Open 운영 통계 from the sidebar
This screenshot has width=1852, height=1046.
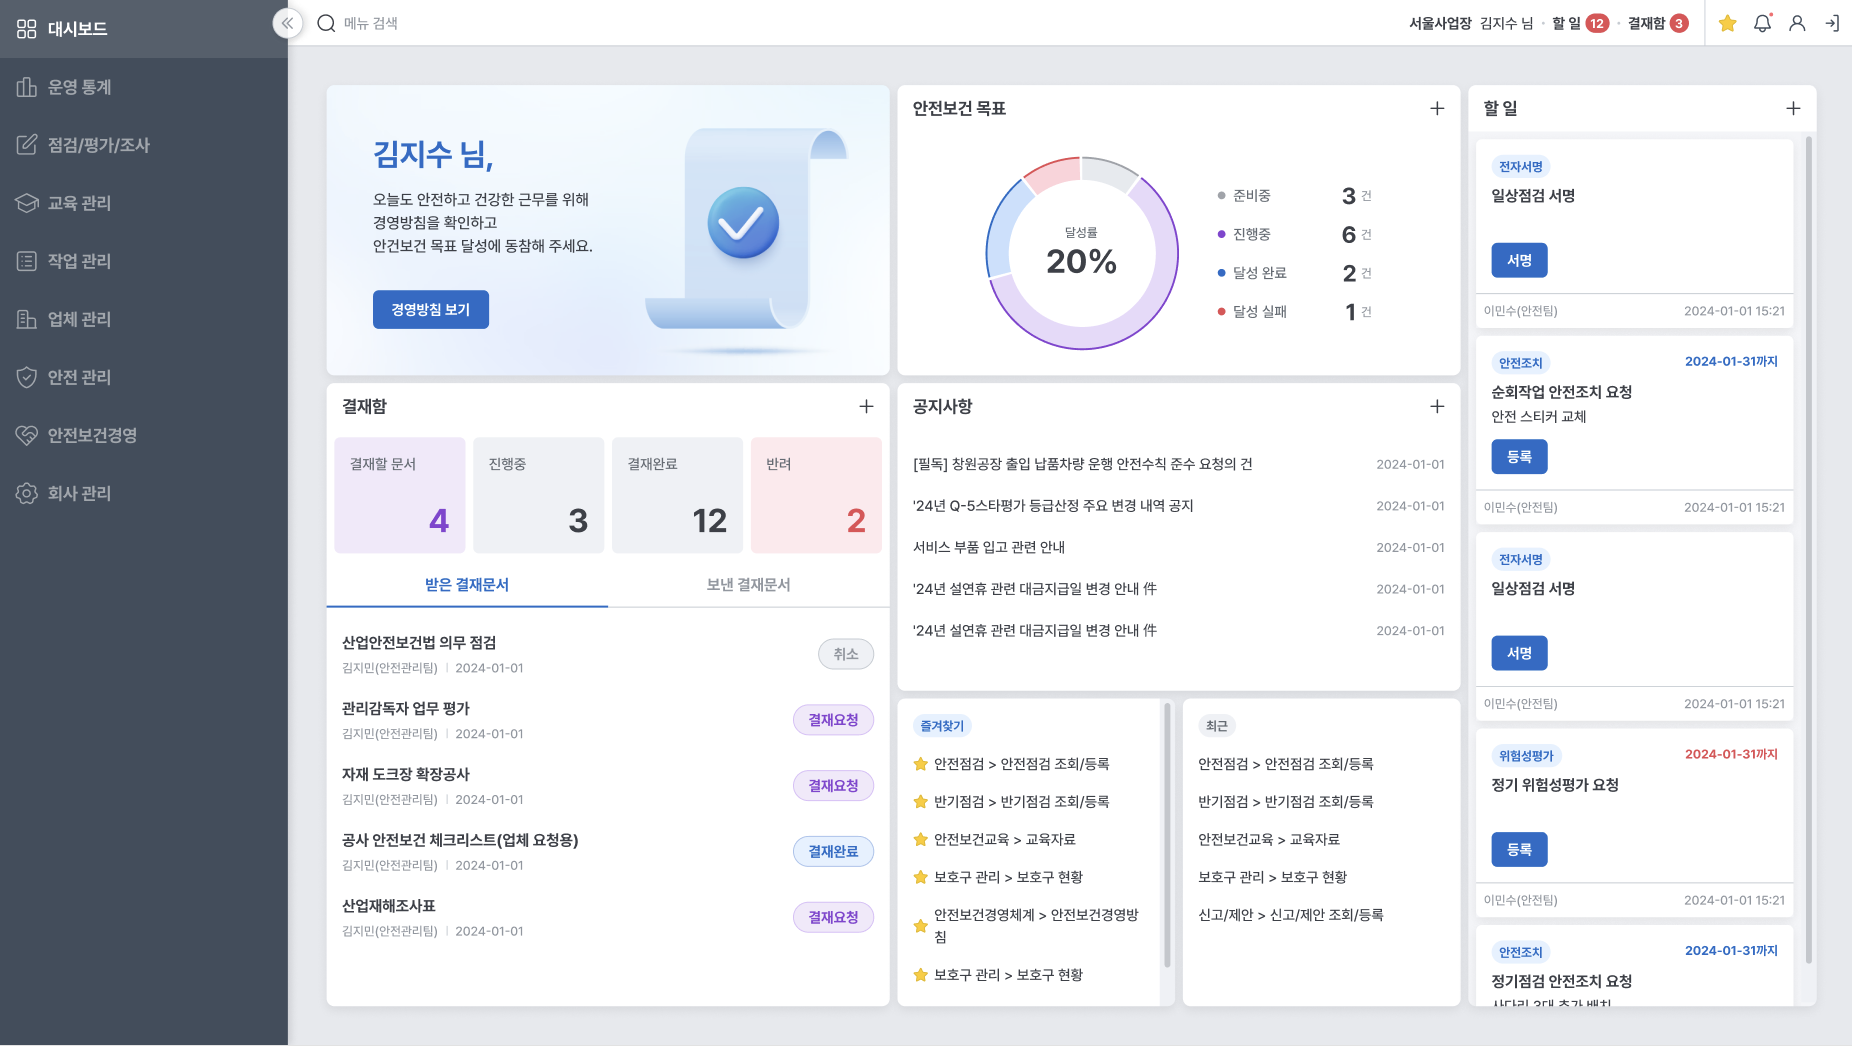(80, 87)
